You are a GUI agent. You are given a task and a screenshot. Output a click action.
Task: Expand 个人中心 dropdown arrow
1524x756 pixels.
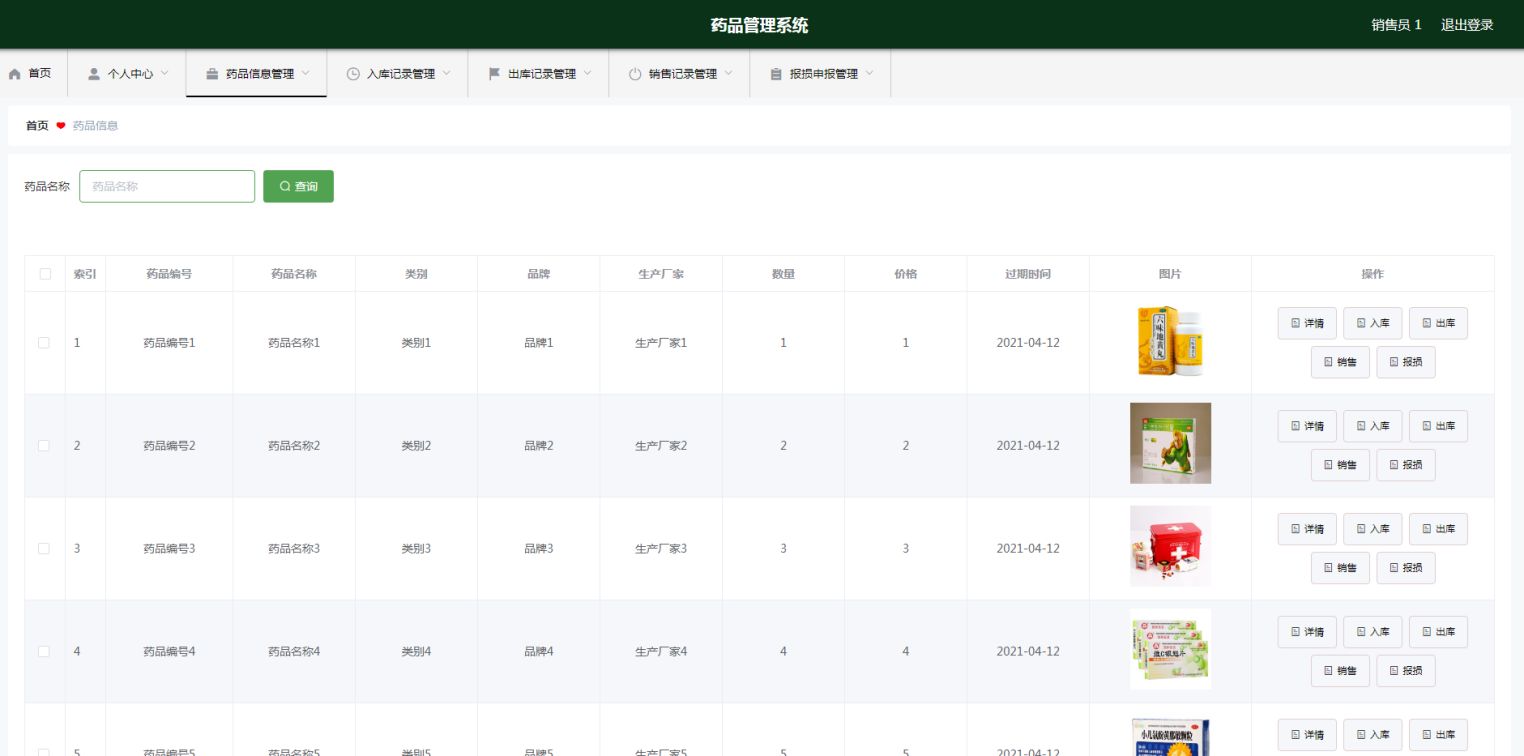pos(165,73)
